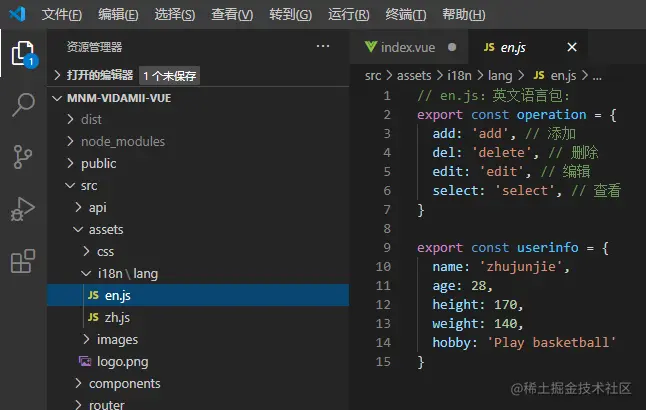Image resolution: width=646 pixels, height=410 pixels.
Task: Open the 文件(F) menu
Action: [62, 15]
